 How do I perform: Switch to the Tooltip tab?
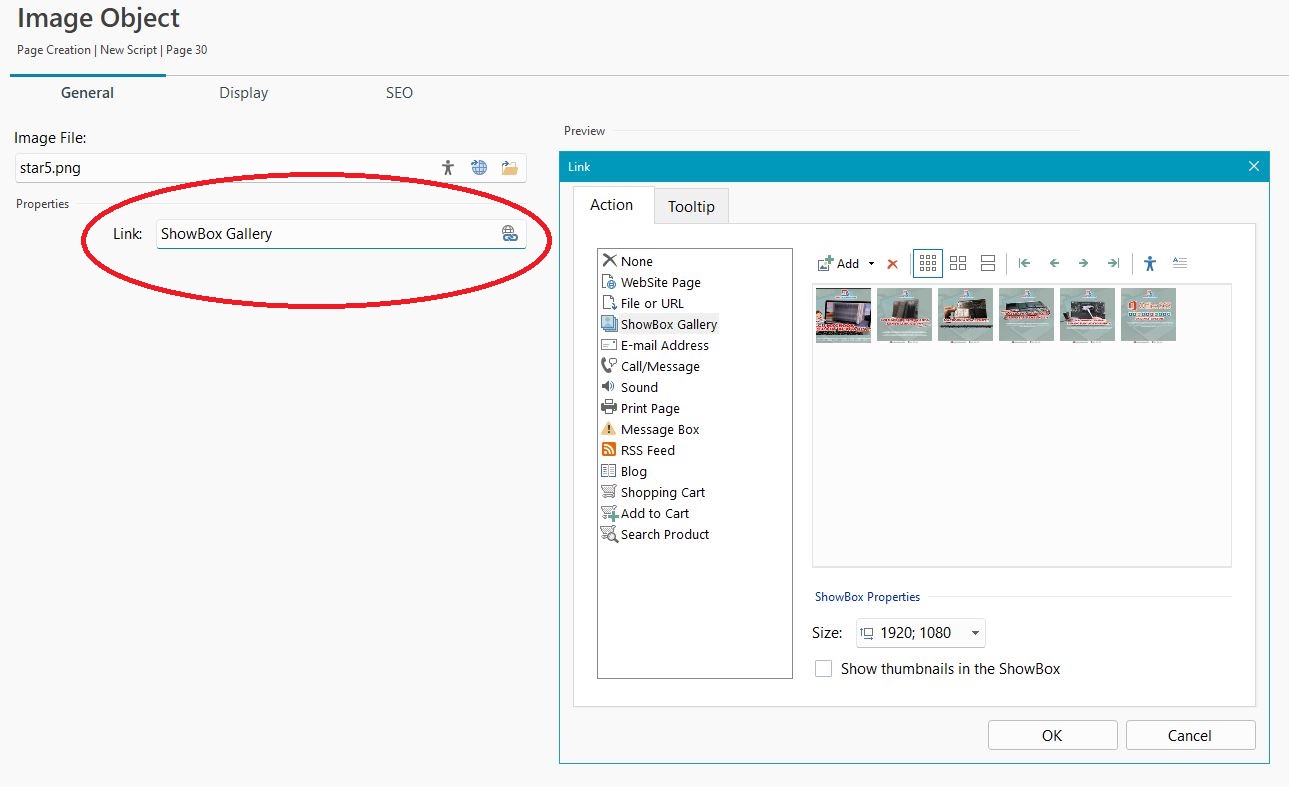pyautogui.click(x=691, y=206)
